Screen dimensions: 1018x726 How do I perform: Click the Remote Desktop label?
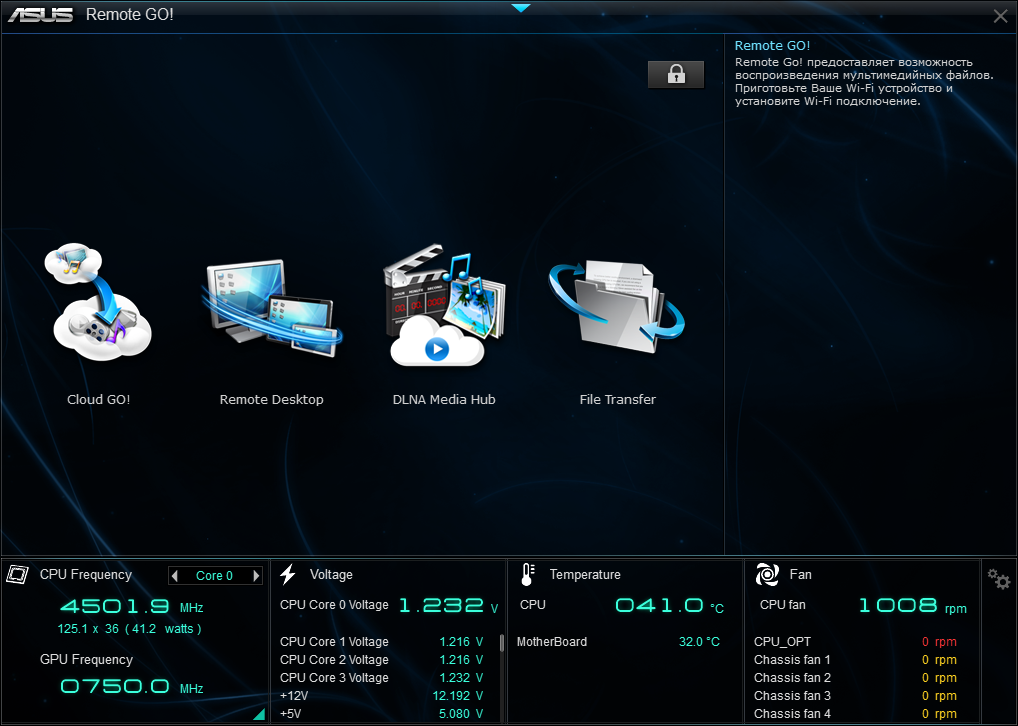(x=271, y=399)
